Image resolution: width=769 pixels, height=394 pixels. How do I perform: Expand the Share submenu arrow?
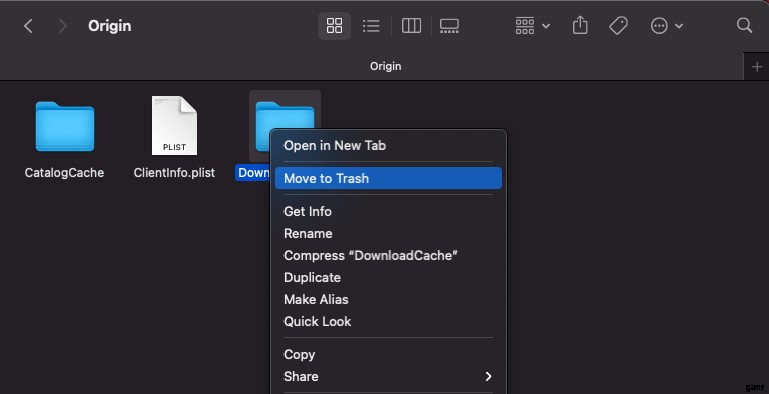click(488, 376)
